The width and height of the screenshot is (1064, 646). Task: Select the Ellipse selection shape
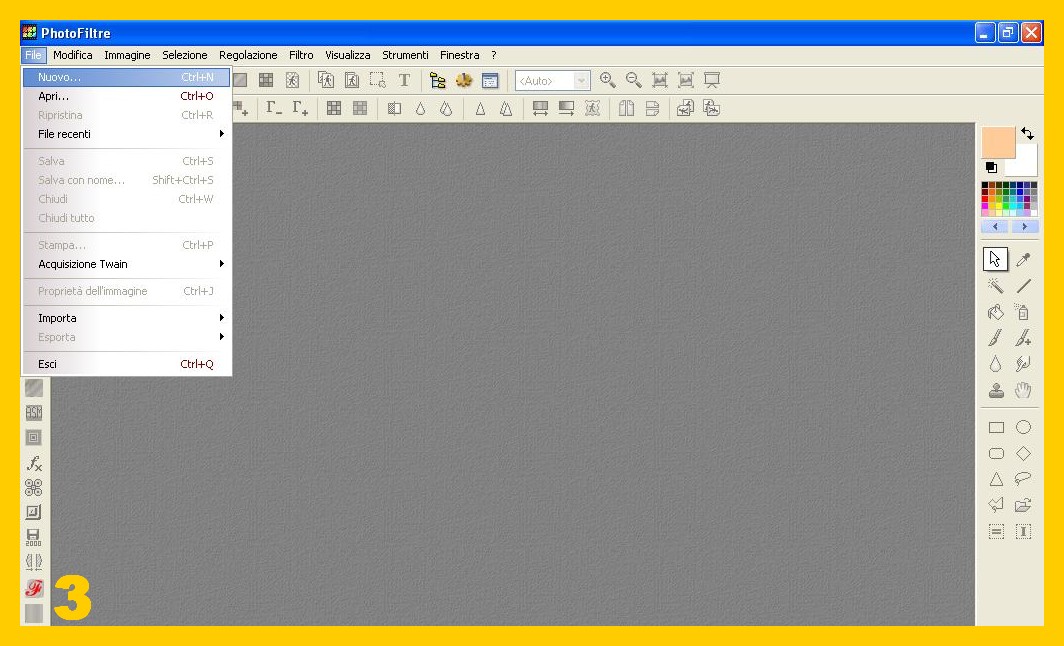pyautogui.click(x=1023, y=427)
